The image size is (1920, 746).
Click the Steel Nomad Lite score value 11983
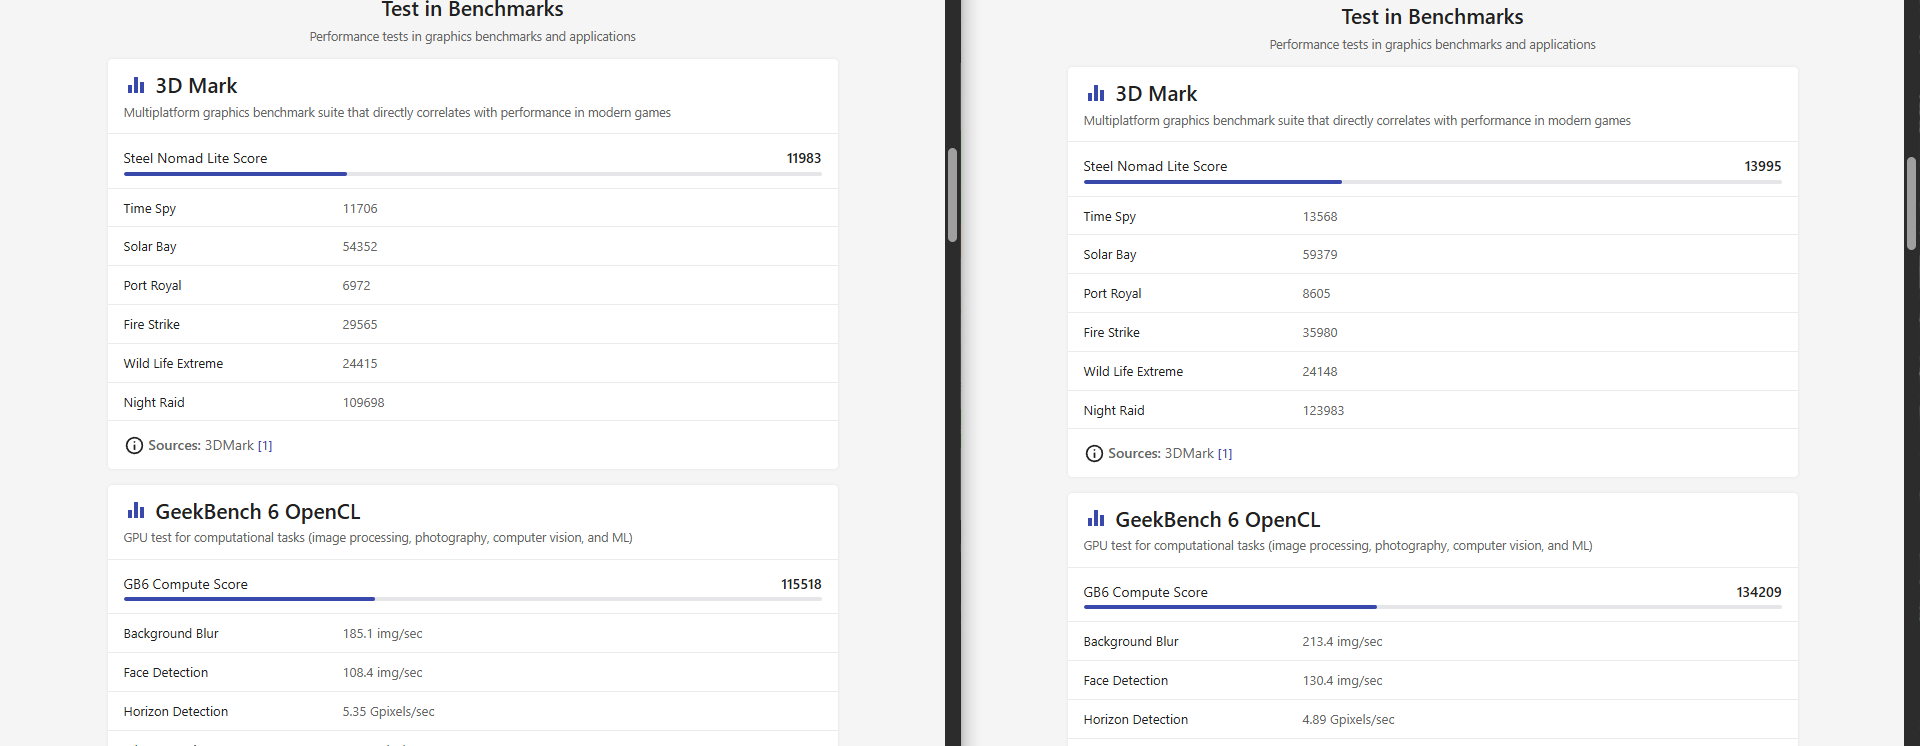tap(804, 159)
